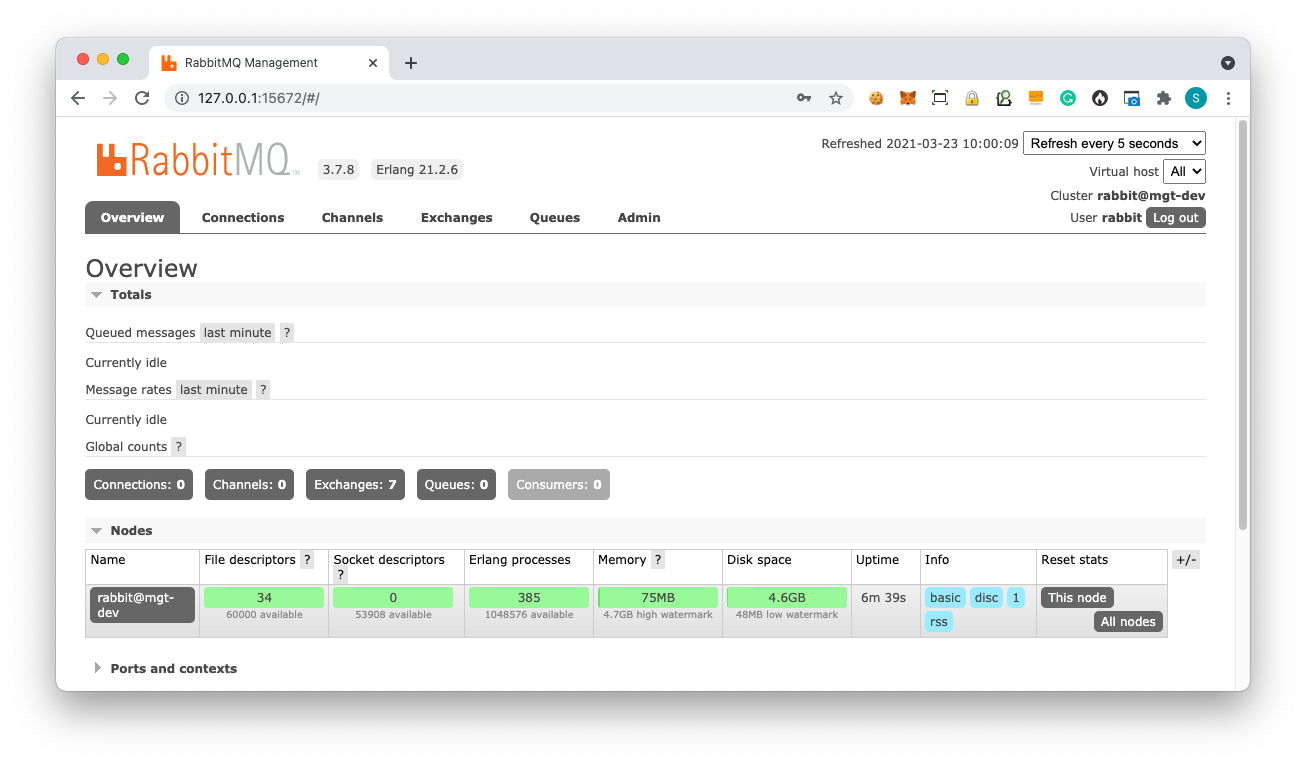Change Queued messages last minute range
Image resolution: width=1306 pixels, height=765 pixels.
click(x=237, y=333)
